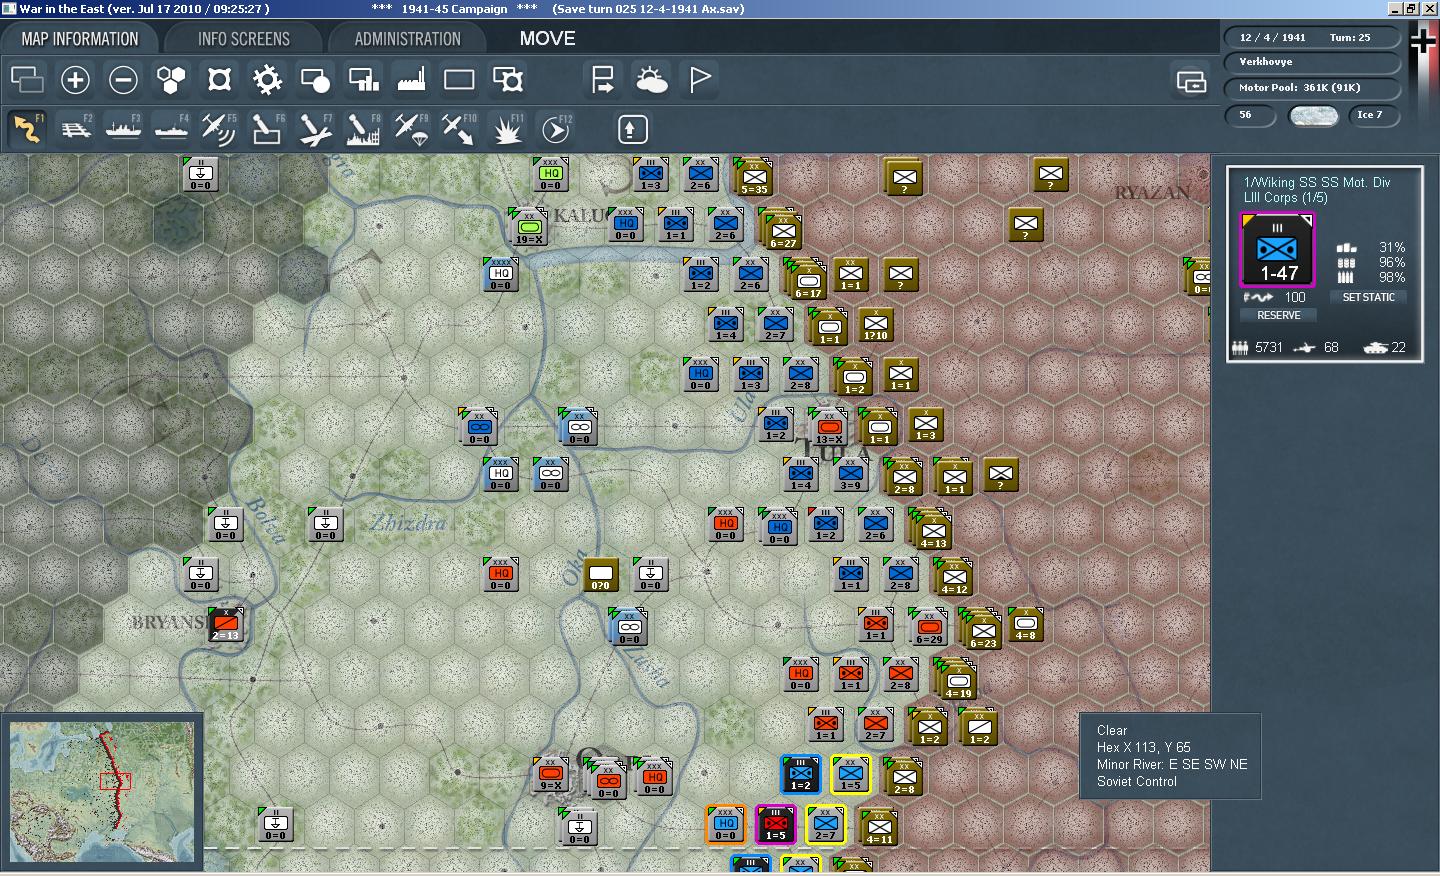Select the 0?0 dark yellow counter
This screenshot has width=1440, height=876.
[x=600, y=575]
